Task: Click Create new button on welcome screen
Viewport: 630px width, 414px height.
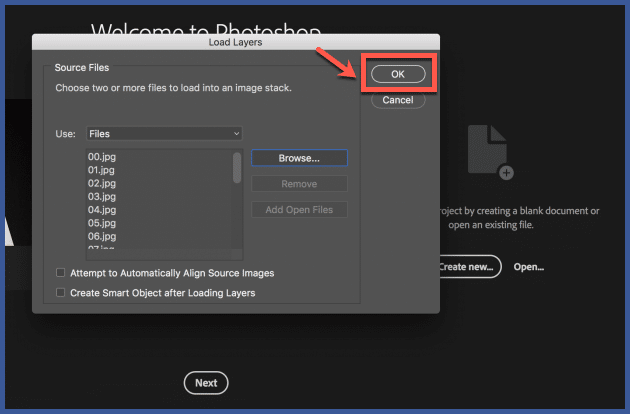Action: tap(470, 266)
